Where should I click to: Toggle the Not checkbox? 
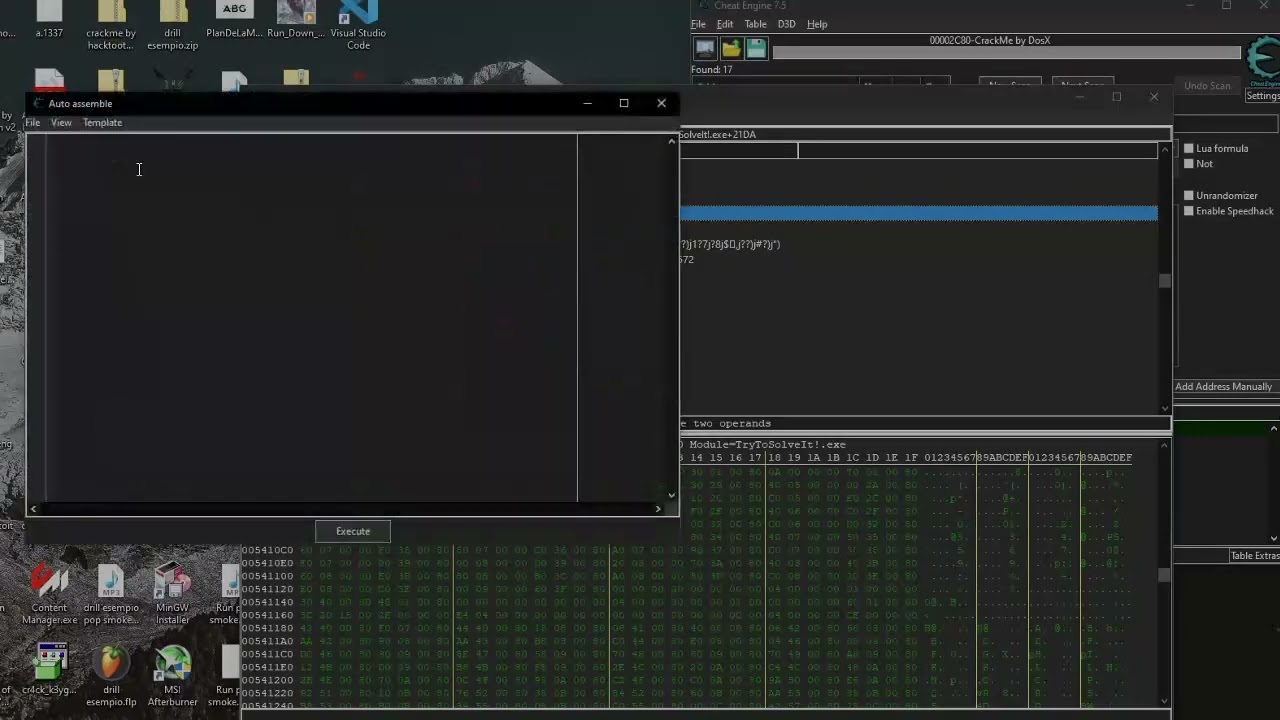click(x=1189, y=164)
